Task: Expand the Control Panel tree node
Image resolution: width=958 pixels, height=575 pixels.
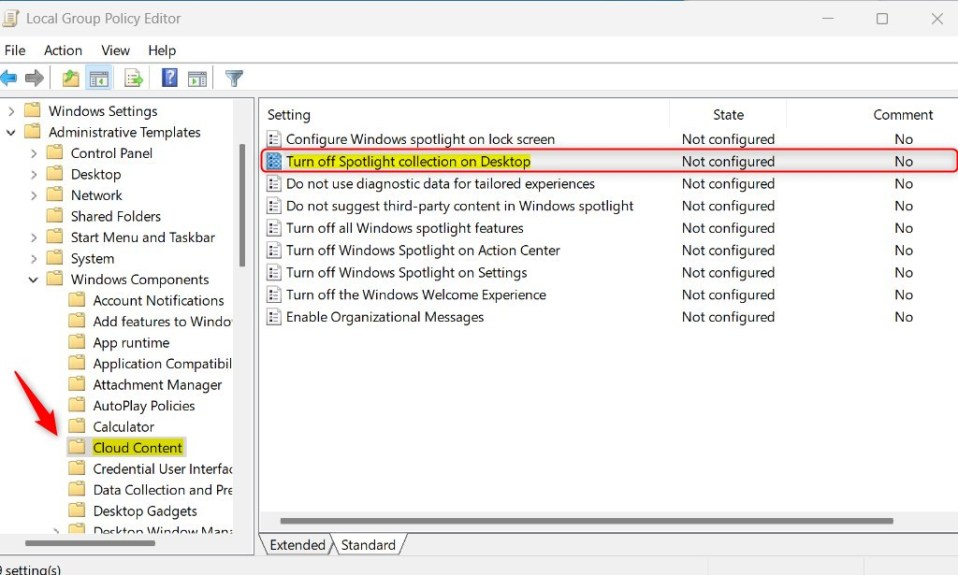Action: point(33,153)
